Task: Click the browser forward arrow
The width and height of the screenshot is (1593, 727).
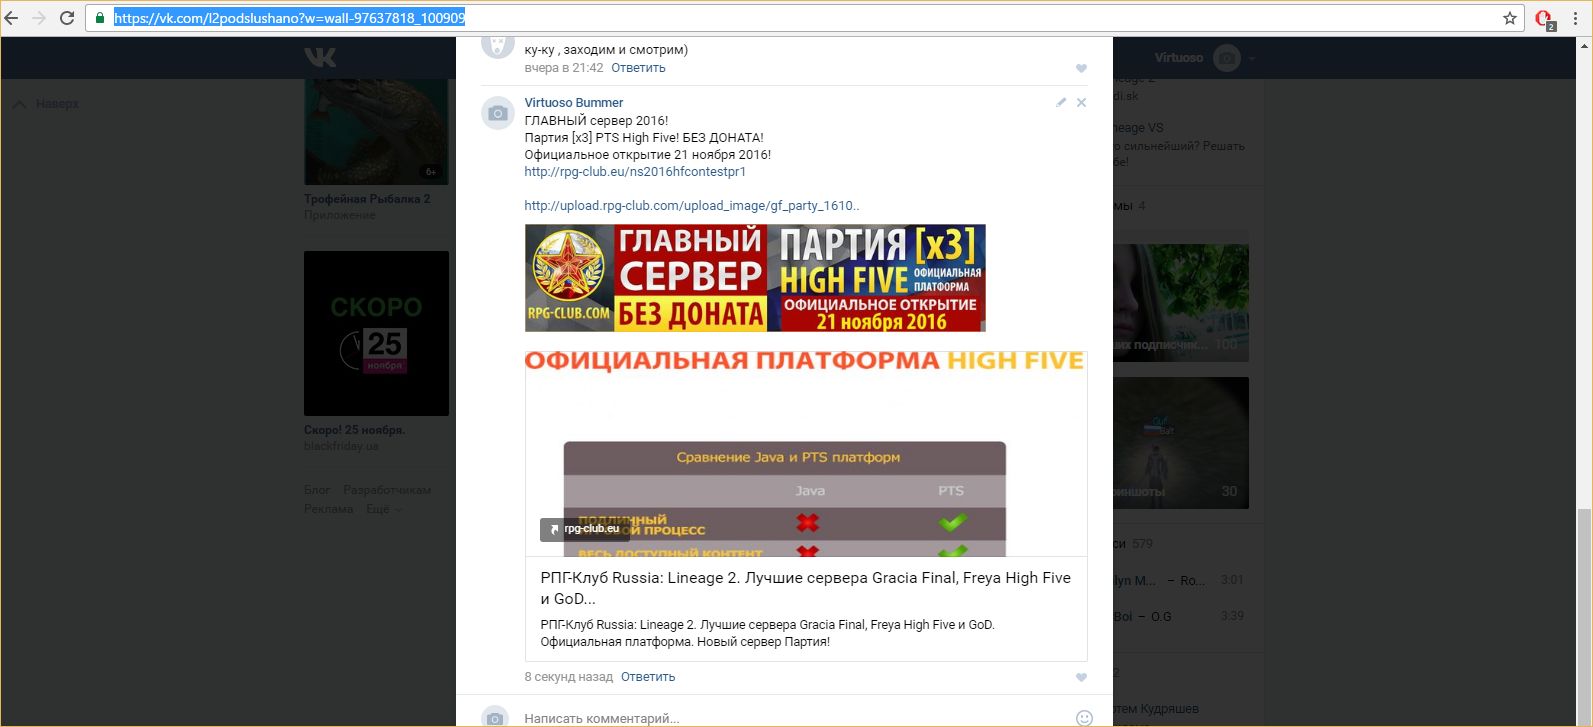Action: [39, 18]
